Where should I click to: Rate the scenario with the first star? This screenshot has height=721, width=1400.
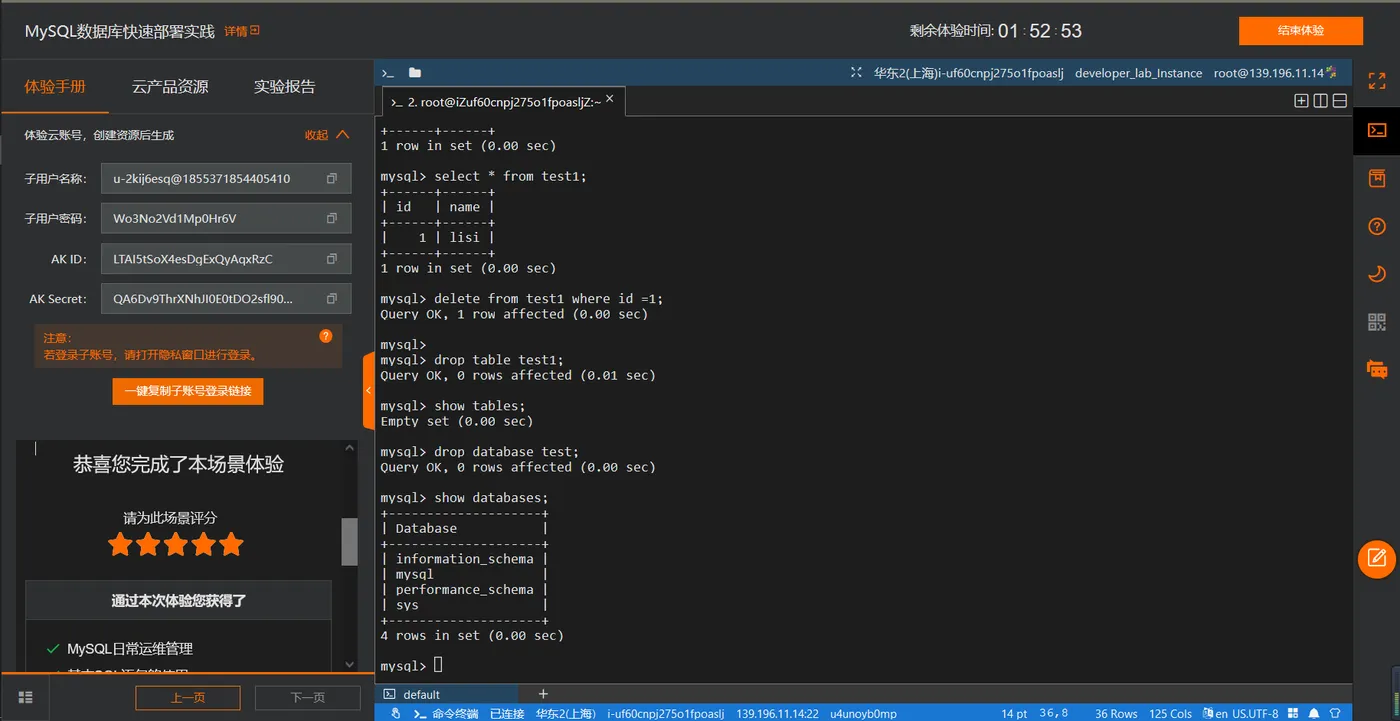(120, 545)
